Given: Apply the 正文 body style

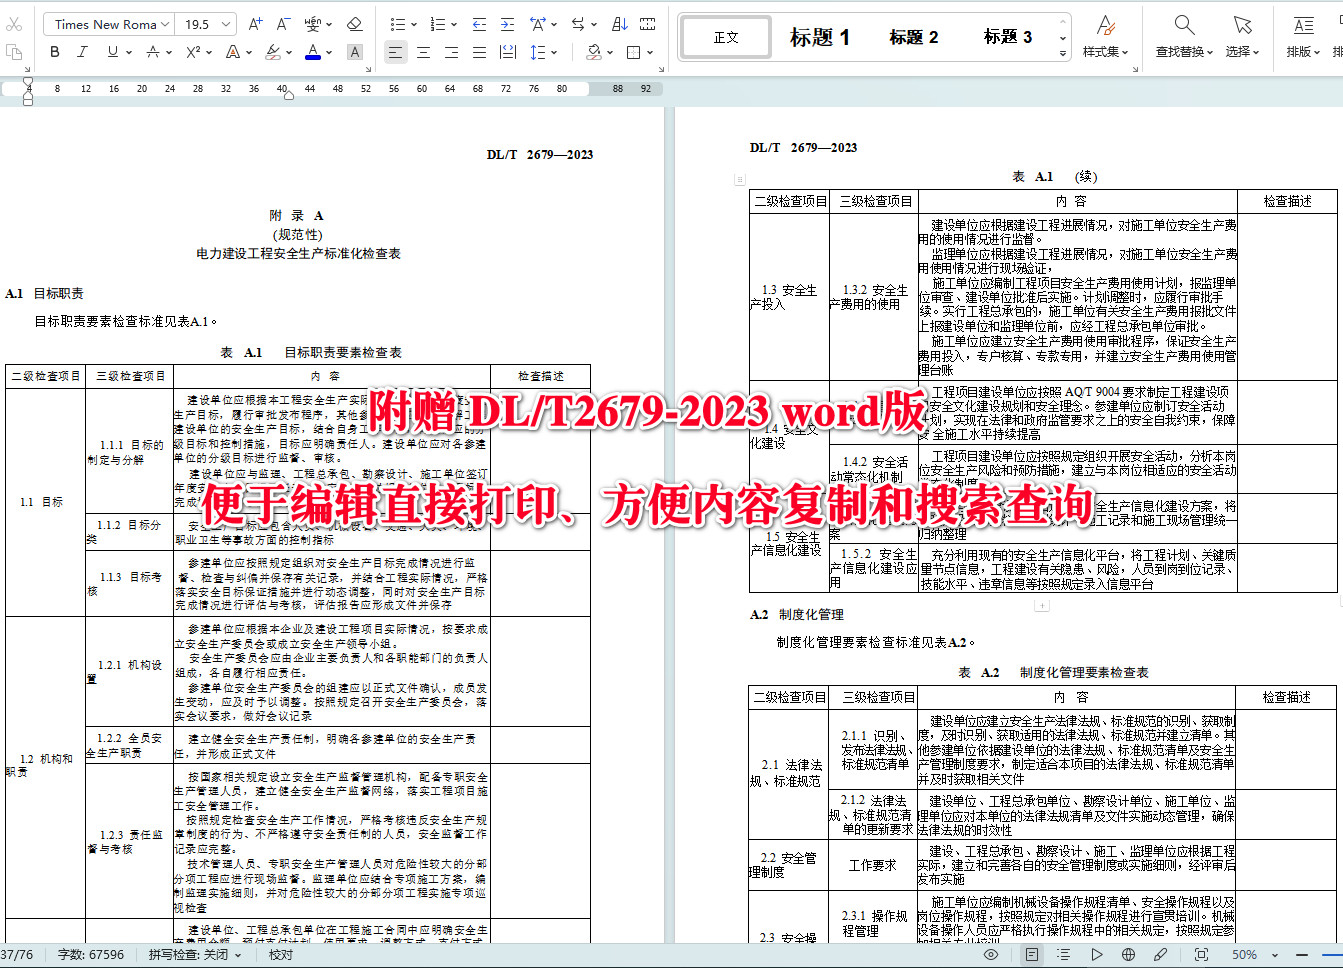Looking at the screenshot, I should [x=726, y=37].
